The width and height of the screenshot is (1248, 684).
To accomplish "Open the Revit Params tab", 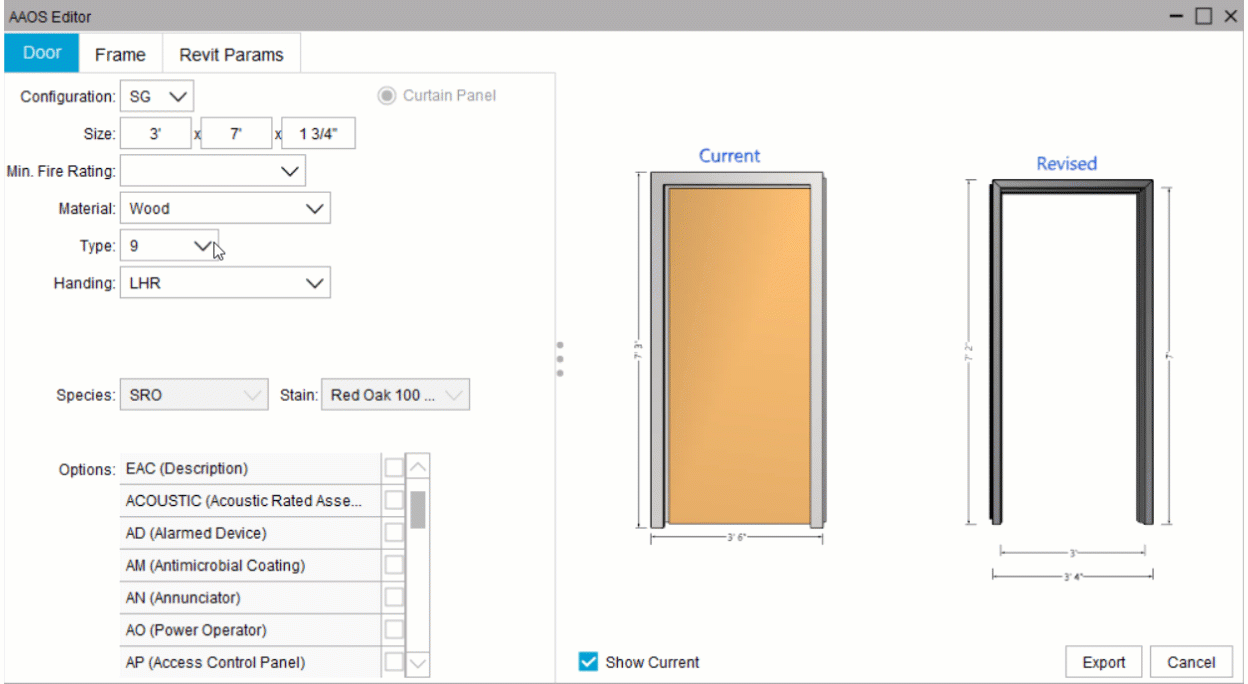I will 231,54.
